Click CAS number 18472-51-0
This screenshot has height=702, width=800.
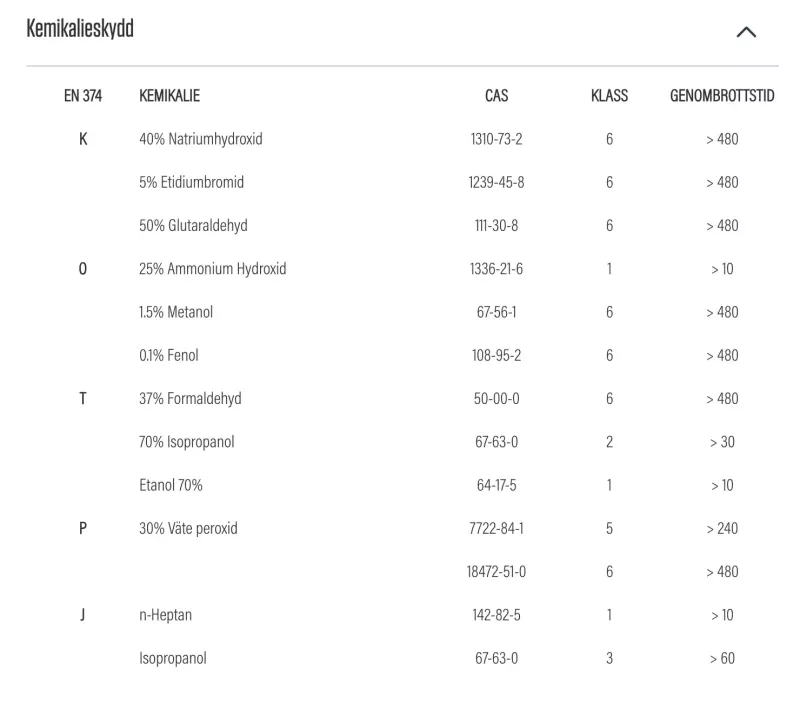(496, 572)
